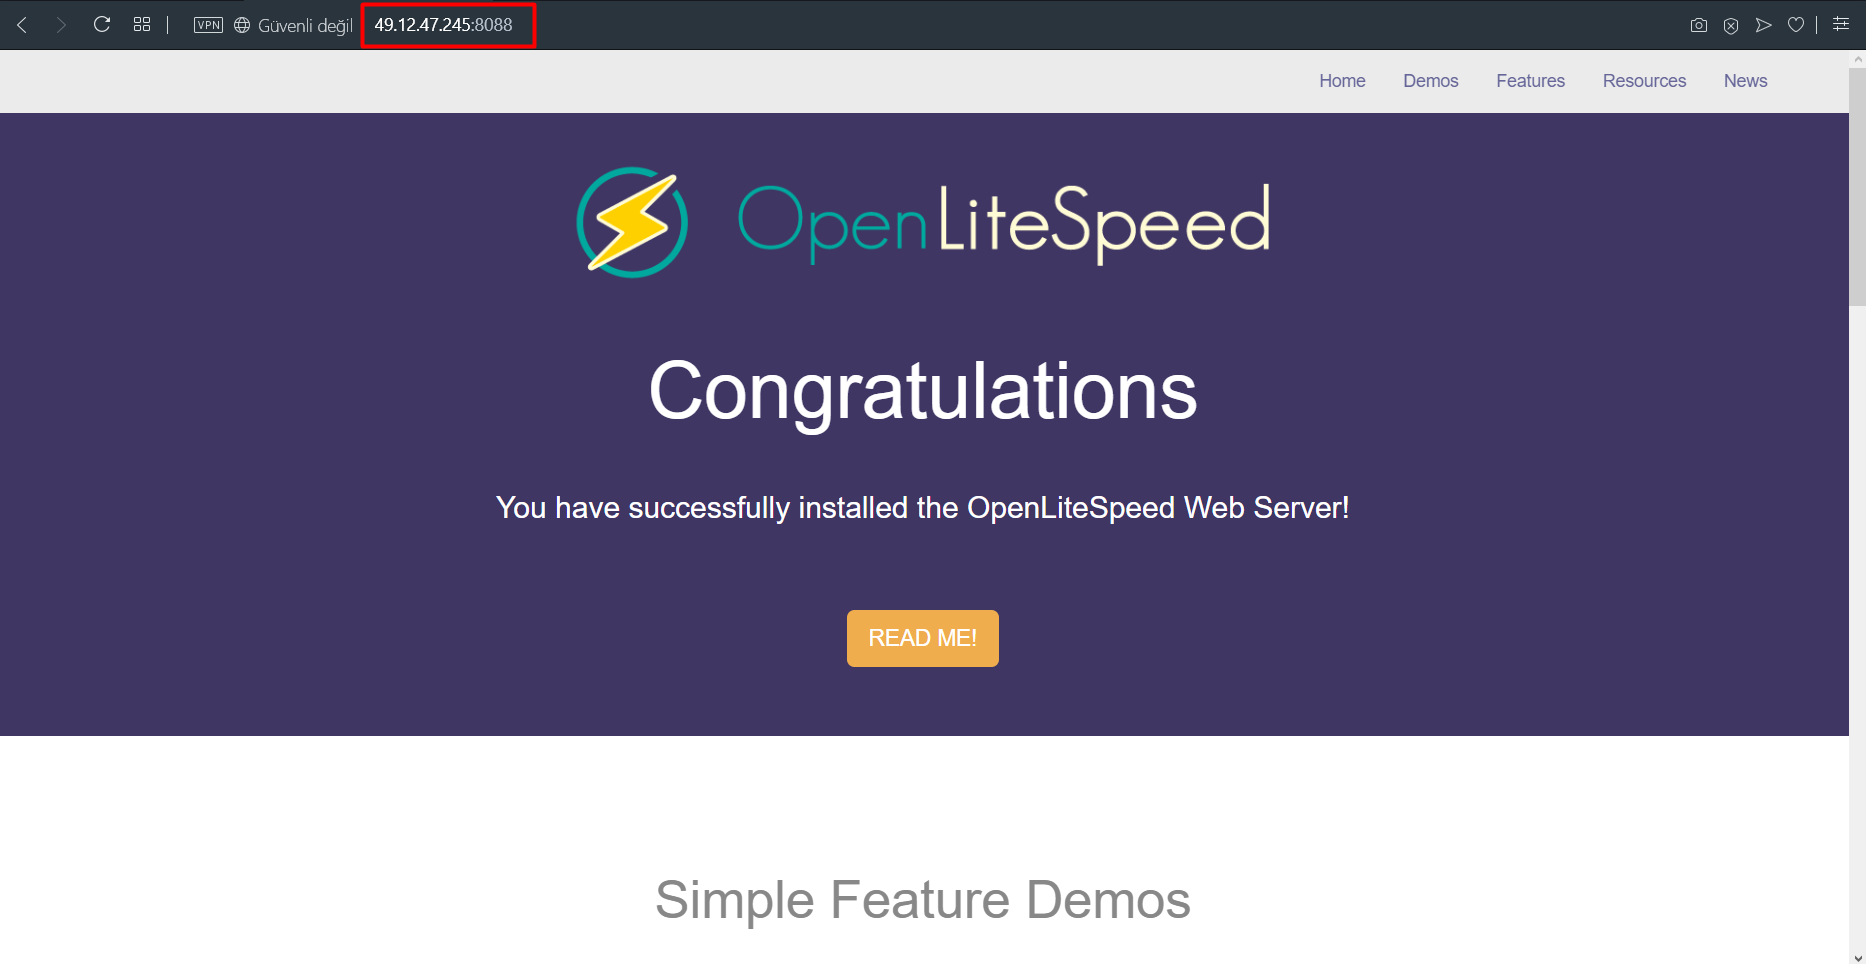Toggle the VPN badge in address bar

(208, 25)
